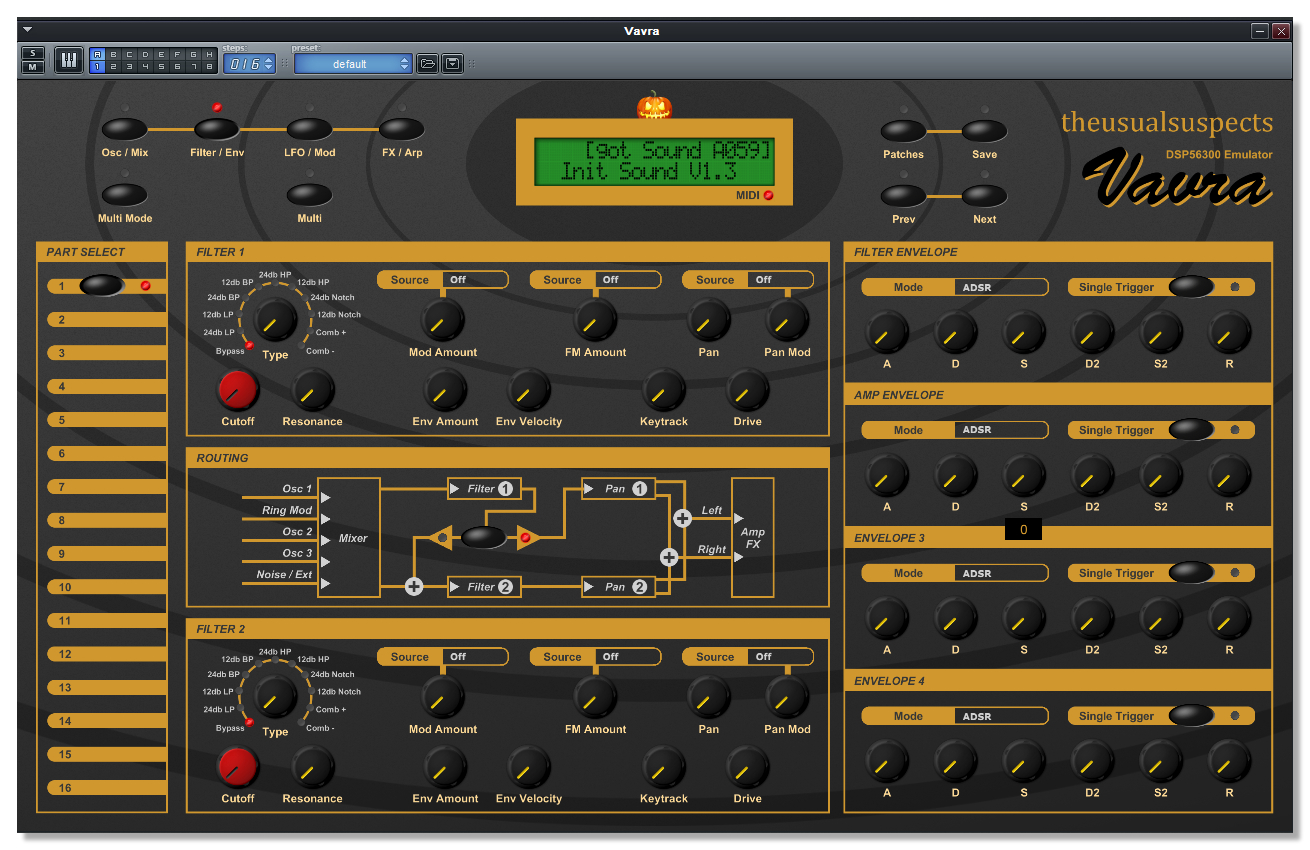Click the Next patch button

click(x=984, y=196)
